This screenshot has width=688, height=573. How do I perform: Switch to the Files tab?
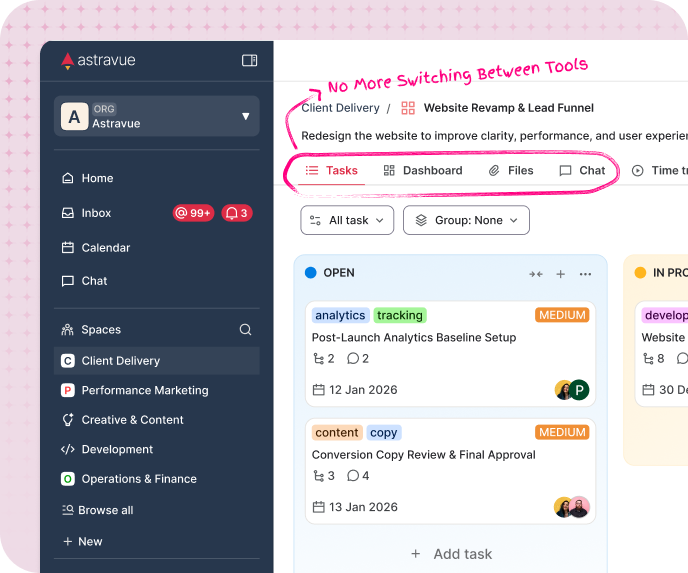tap(511, 171)
